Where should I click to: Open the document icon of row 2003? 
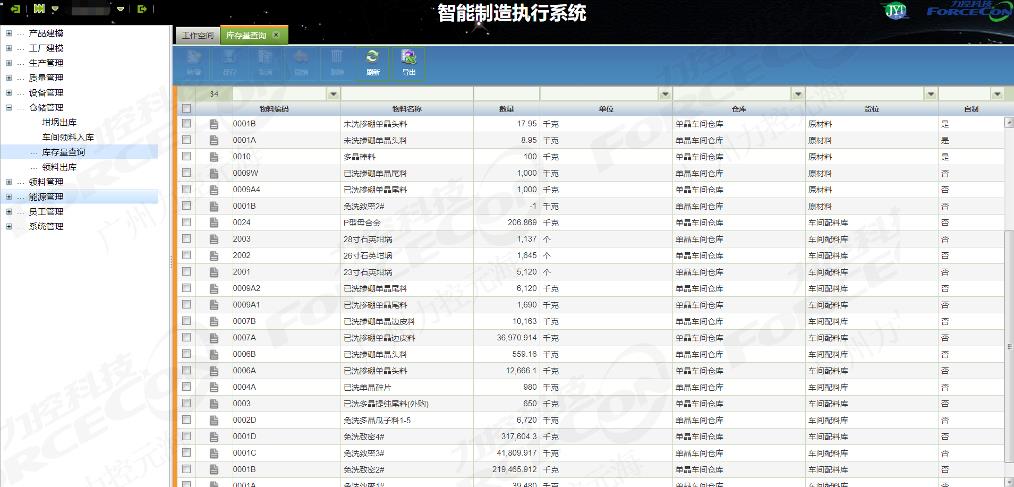(x=214, y=239)
